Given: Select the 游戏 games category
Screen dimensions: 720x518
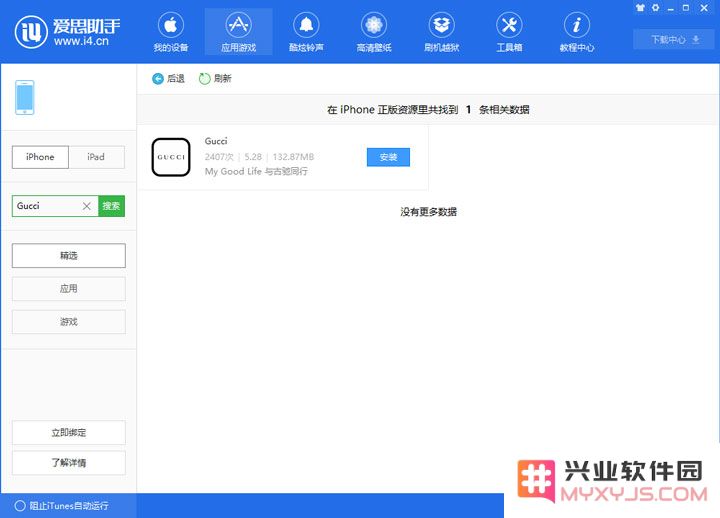Looking at the screenshot, I should (68, 322).
